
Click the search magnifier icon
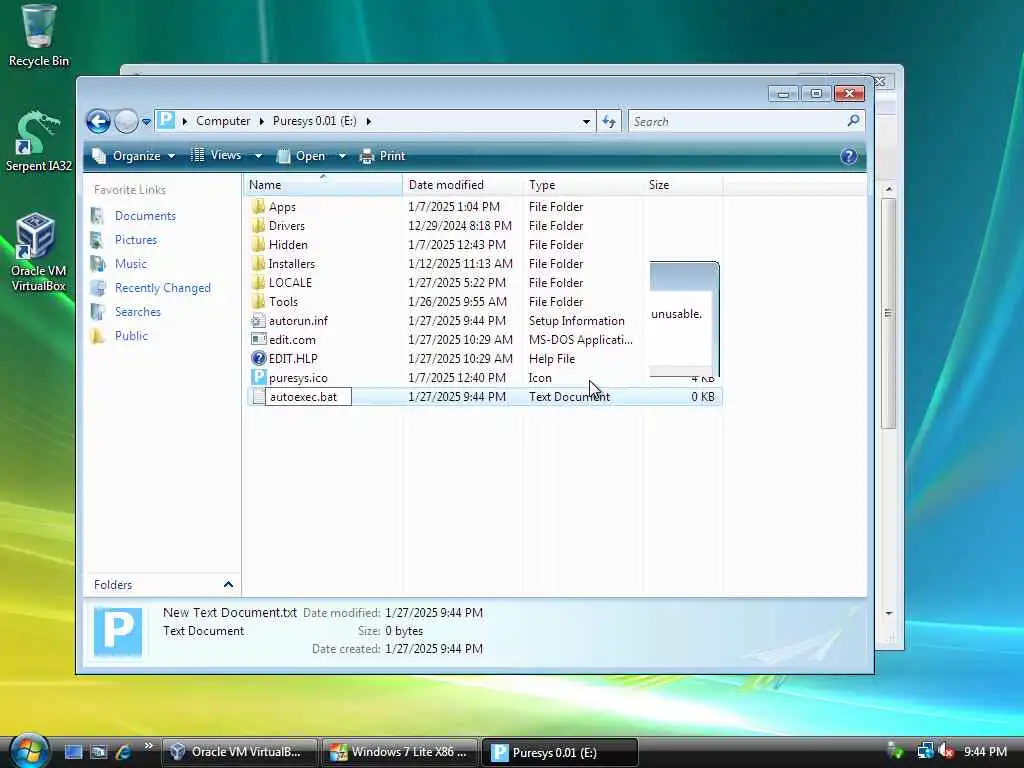(853, 121)
